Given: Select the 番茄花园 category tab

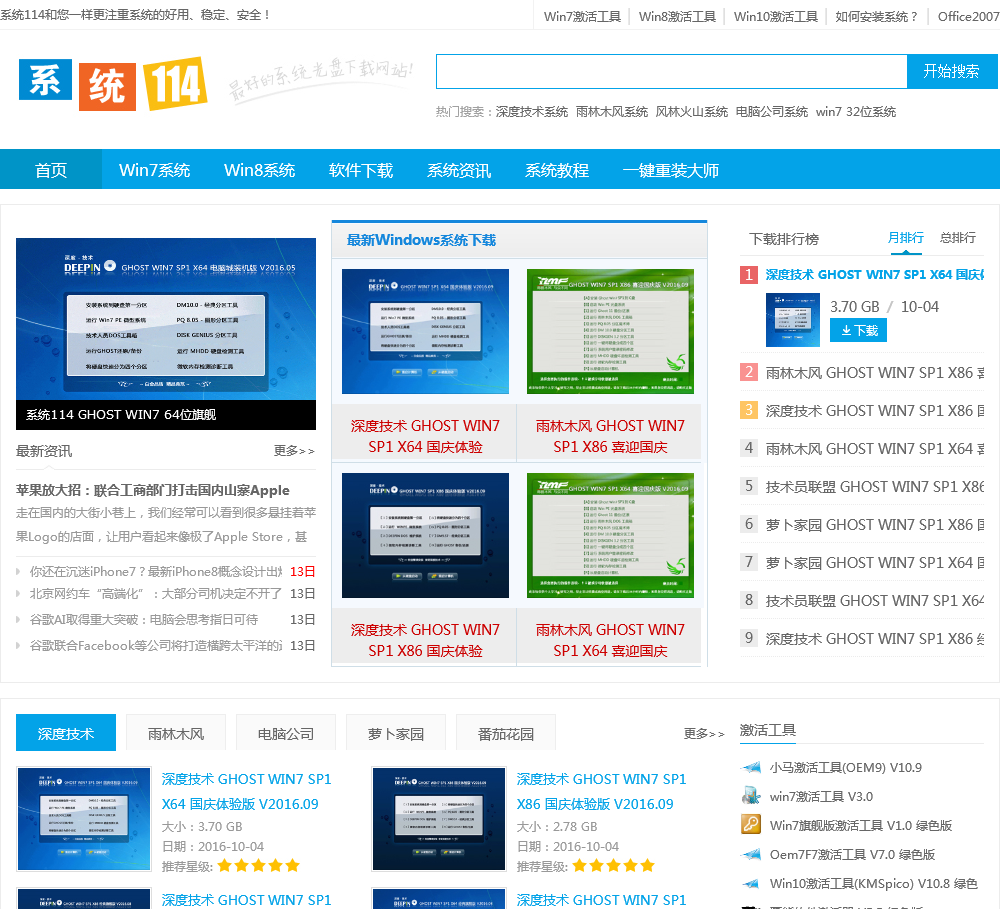Looking at the screenshot, I should (506, 734).
